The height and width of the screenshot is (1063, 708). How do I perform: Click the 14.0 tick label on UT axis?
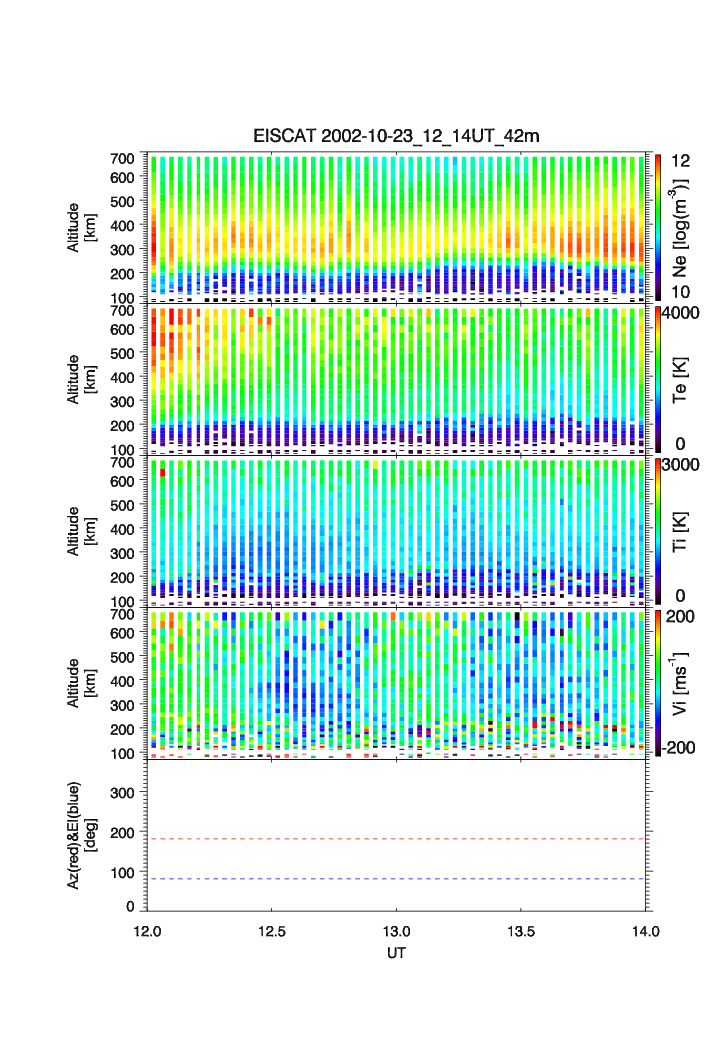(645, 931)
